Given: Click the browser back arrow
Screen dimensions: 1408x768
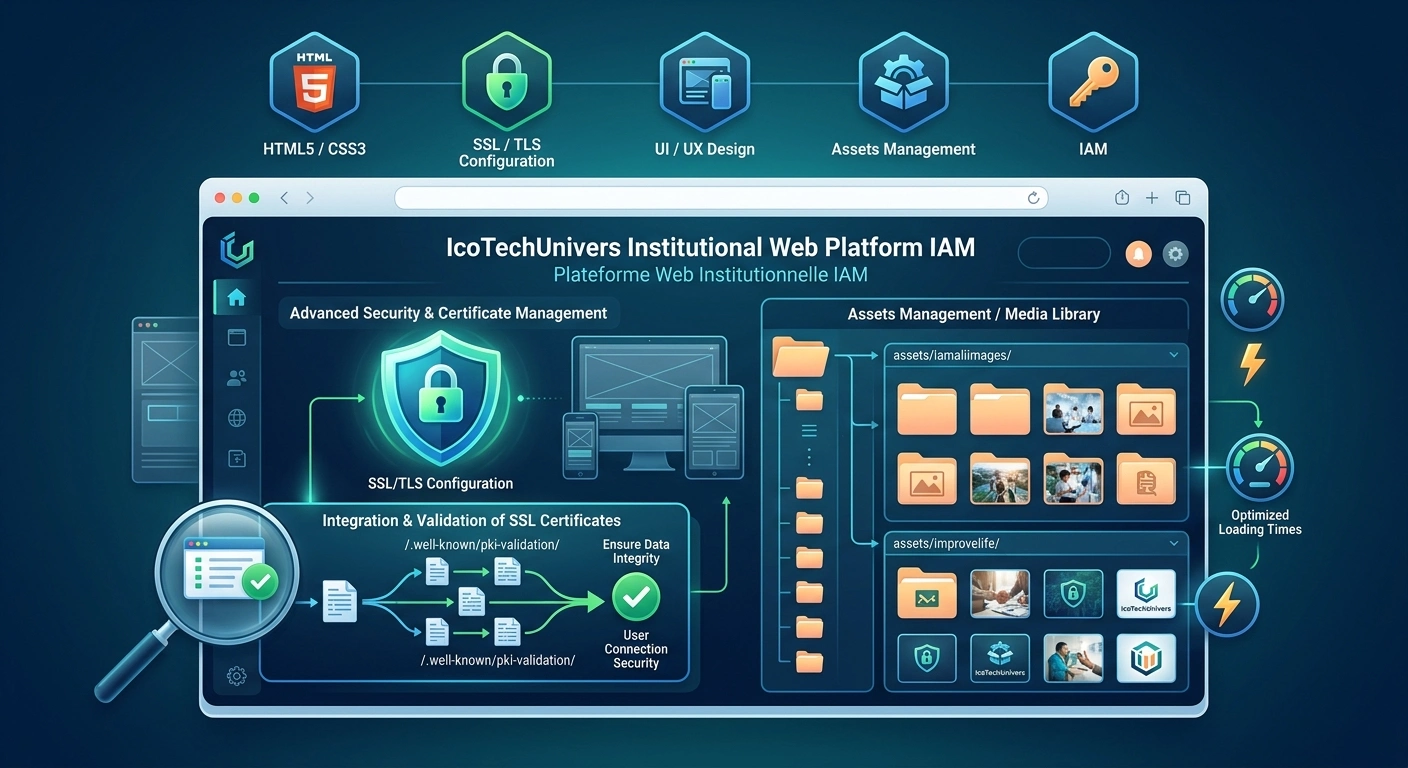Looking at the screenshot, I should [x=284, y=198].
